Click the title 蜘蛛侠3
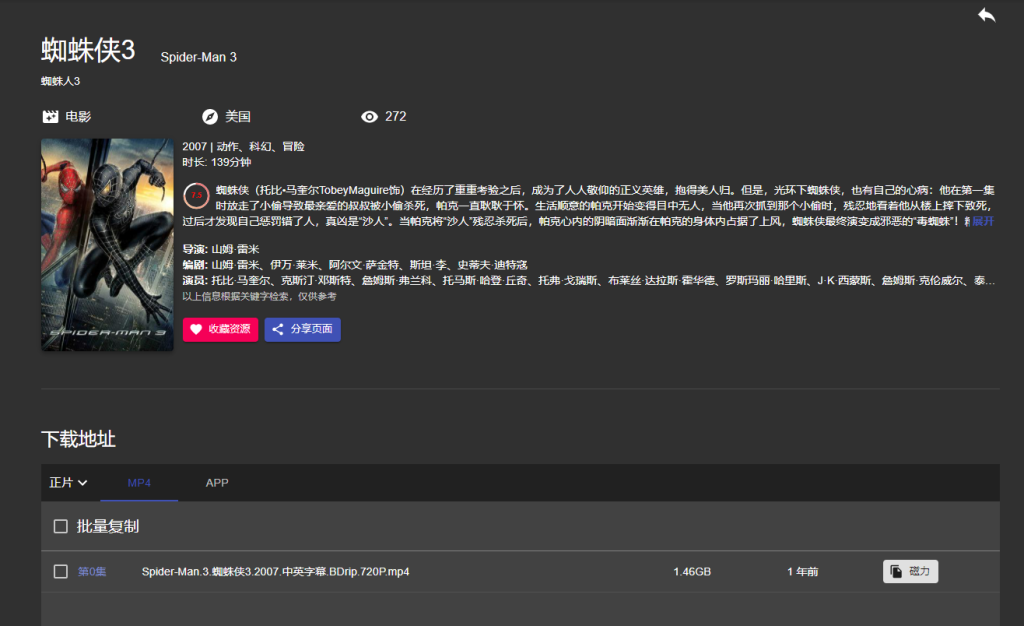 pyautogui.click(x=88, y=50)
